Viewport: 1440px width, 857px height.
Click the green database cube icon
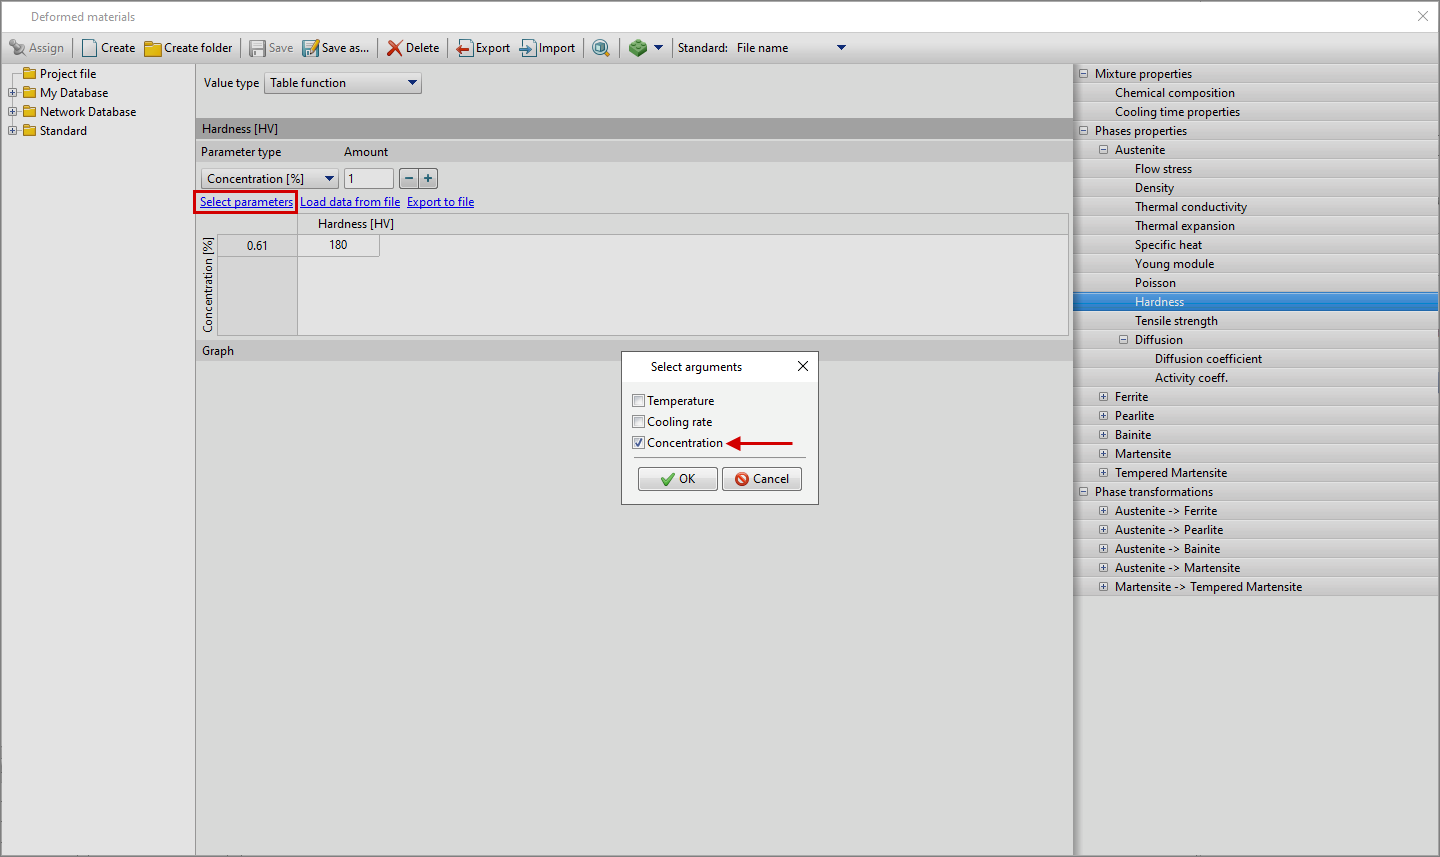tap(638, 48)
